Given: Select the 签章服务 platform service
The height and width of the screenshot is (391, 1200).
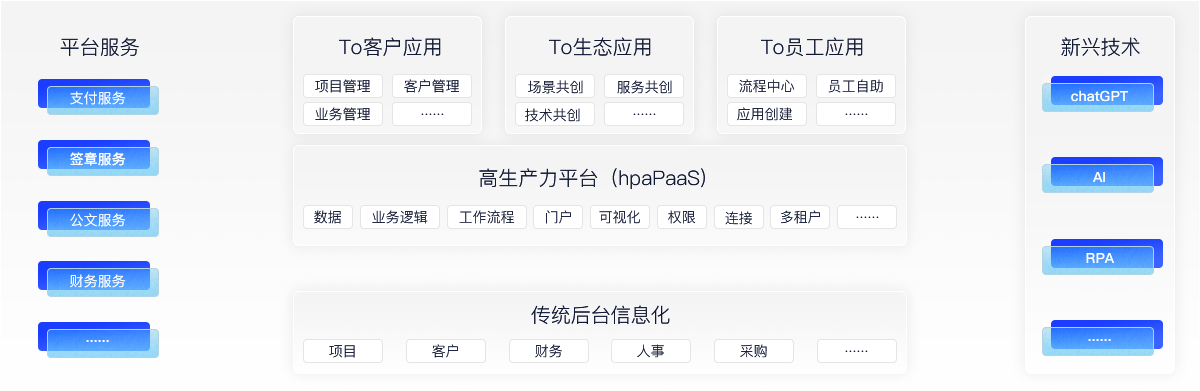Looking at the screenshot, I should coord(98,158).
